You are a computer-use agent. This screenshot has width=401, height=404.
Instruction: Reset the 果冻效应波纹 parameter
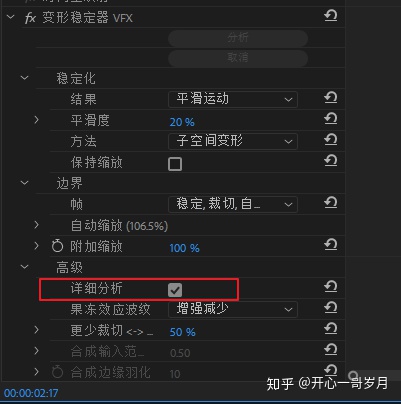pyautogui.click(x=330, y=308)
